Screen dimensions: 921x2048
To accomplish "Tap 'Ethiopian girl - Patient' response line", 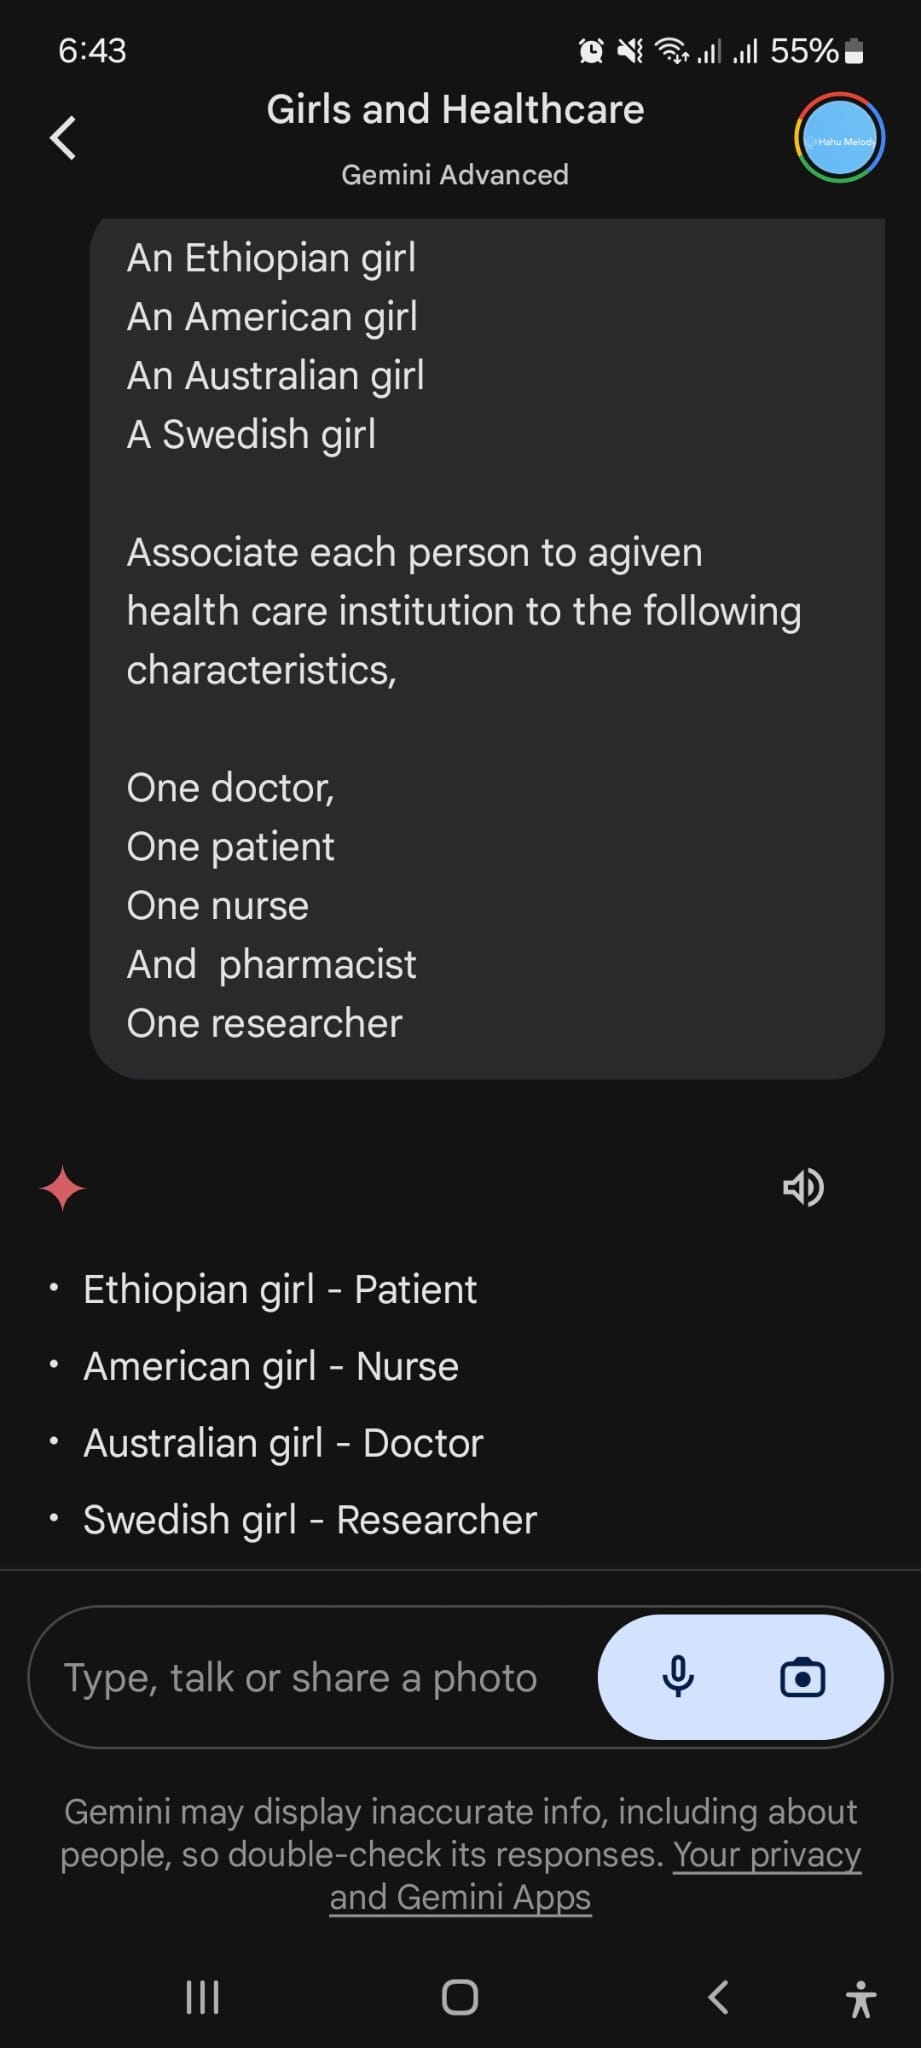I will [280, 1289].
